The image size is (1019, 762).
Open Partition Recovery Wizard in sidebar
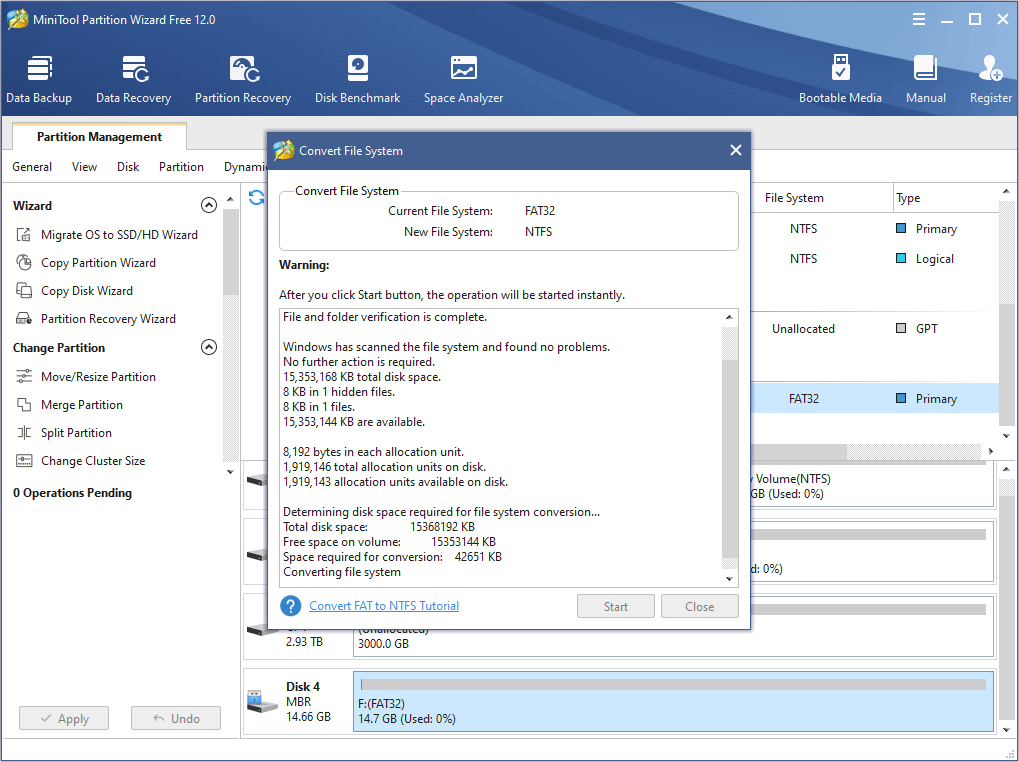coord(96,318)
